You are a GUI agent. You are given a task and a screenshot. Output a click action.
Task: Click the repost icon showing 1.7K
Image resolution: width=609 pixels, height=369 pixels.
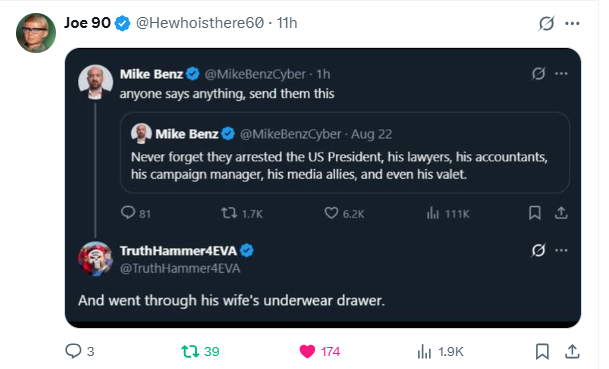pos(229,213)
